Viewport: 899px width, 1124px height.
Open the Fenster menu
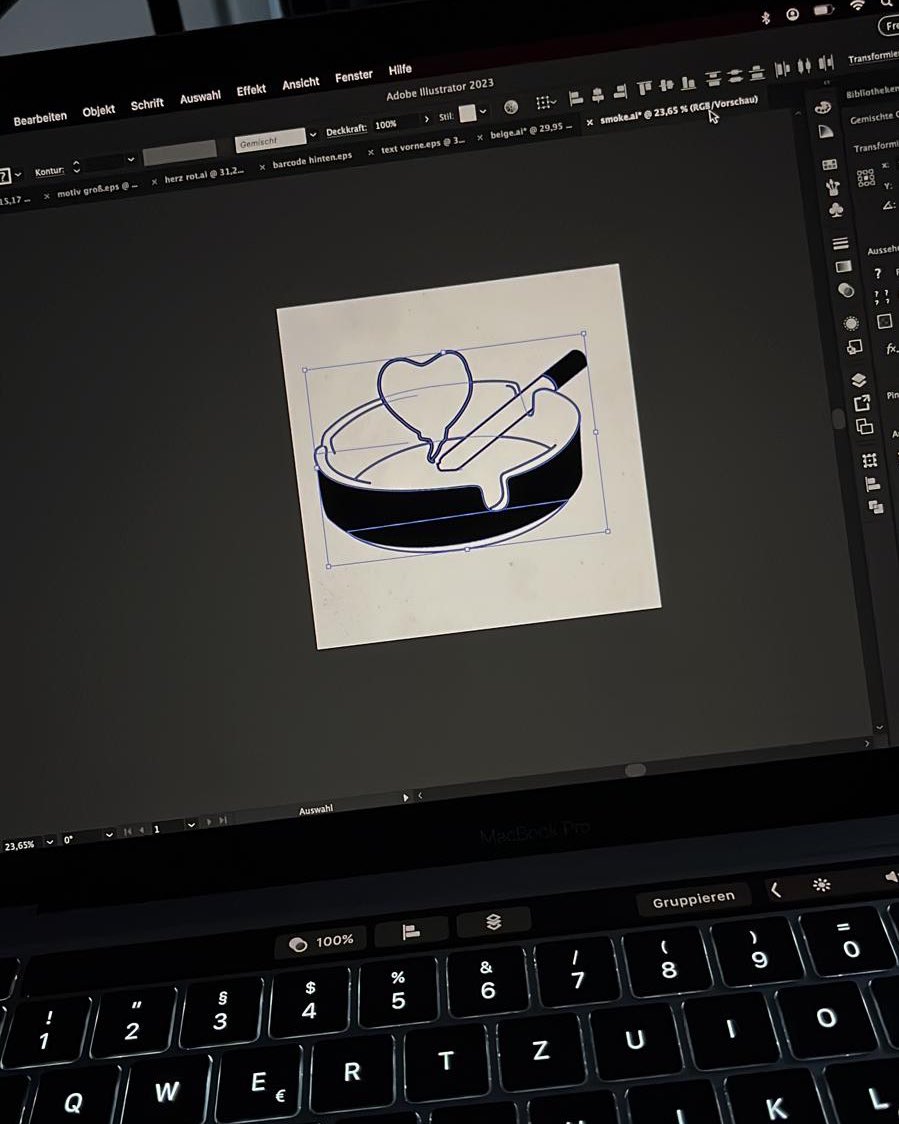tap(354, 76)
